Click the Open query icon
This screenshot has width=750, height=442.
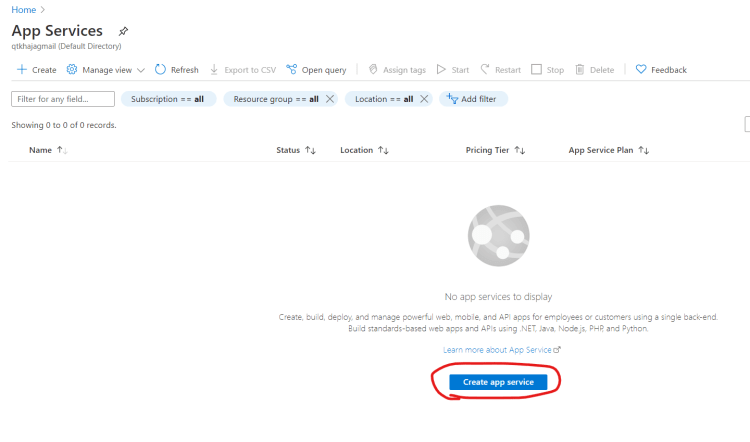tap(291, 70)
